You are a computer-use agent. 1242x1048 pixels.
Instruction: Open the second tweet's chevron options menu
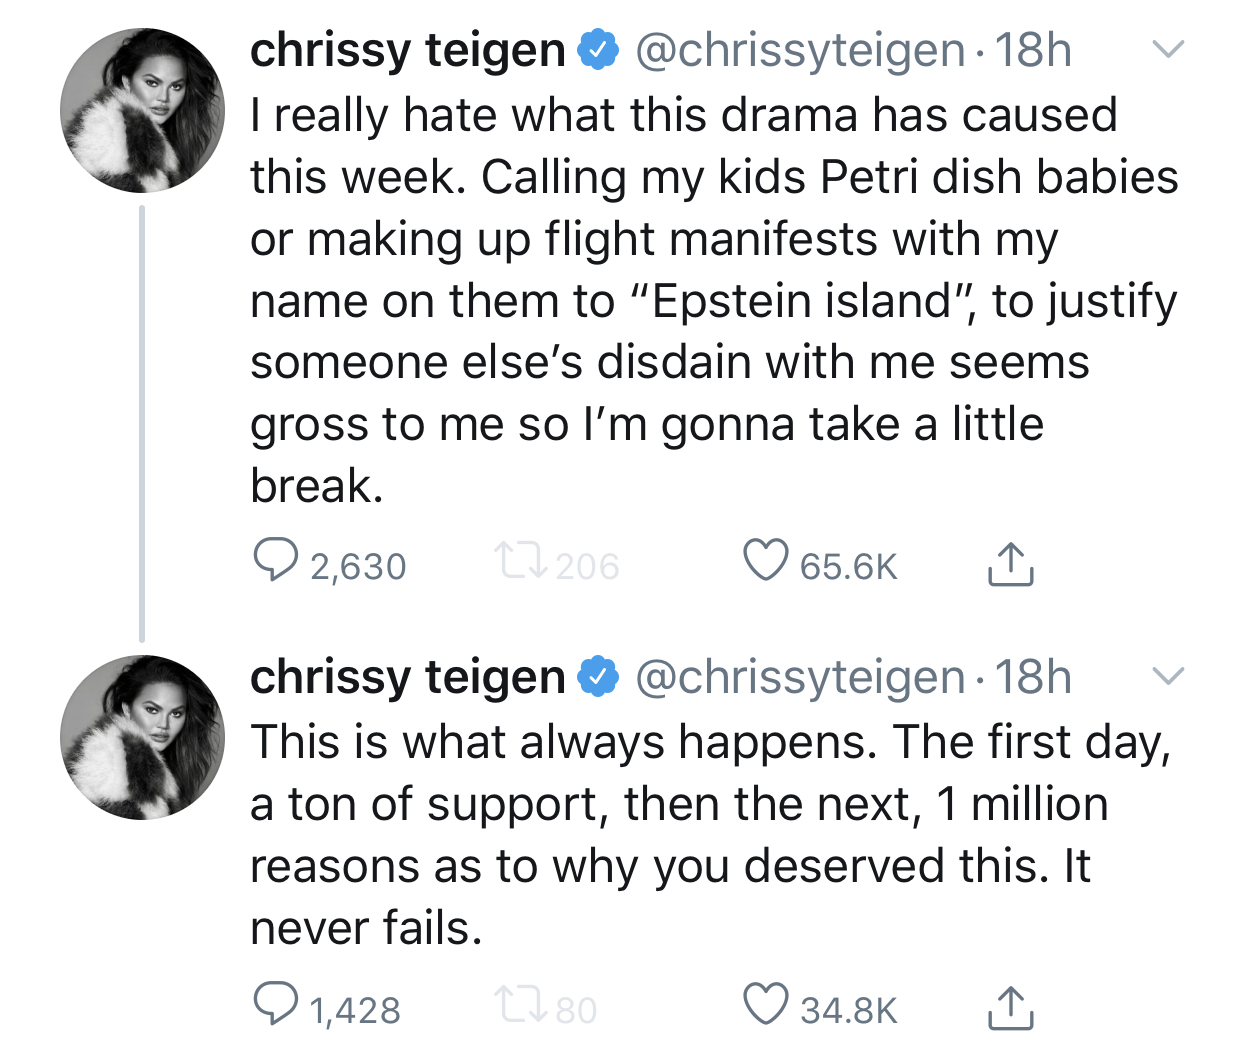(x=1167, y=676)
